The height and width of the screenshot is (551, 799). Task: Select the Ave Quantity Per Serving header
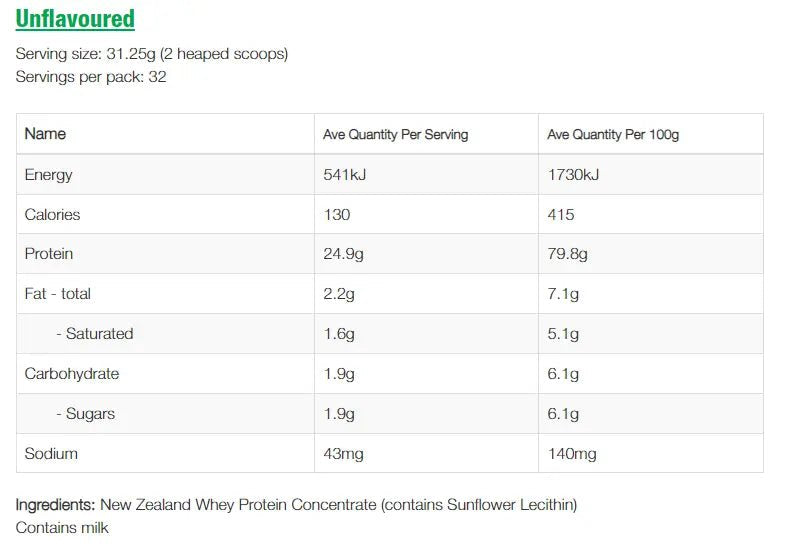395,134
